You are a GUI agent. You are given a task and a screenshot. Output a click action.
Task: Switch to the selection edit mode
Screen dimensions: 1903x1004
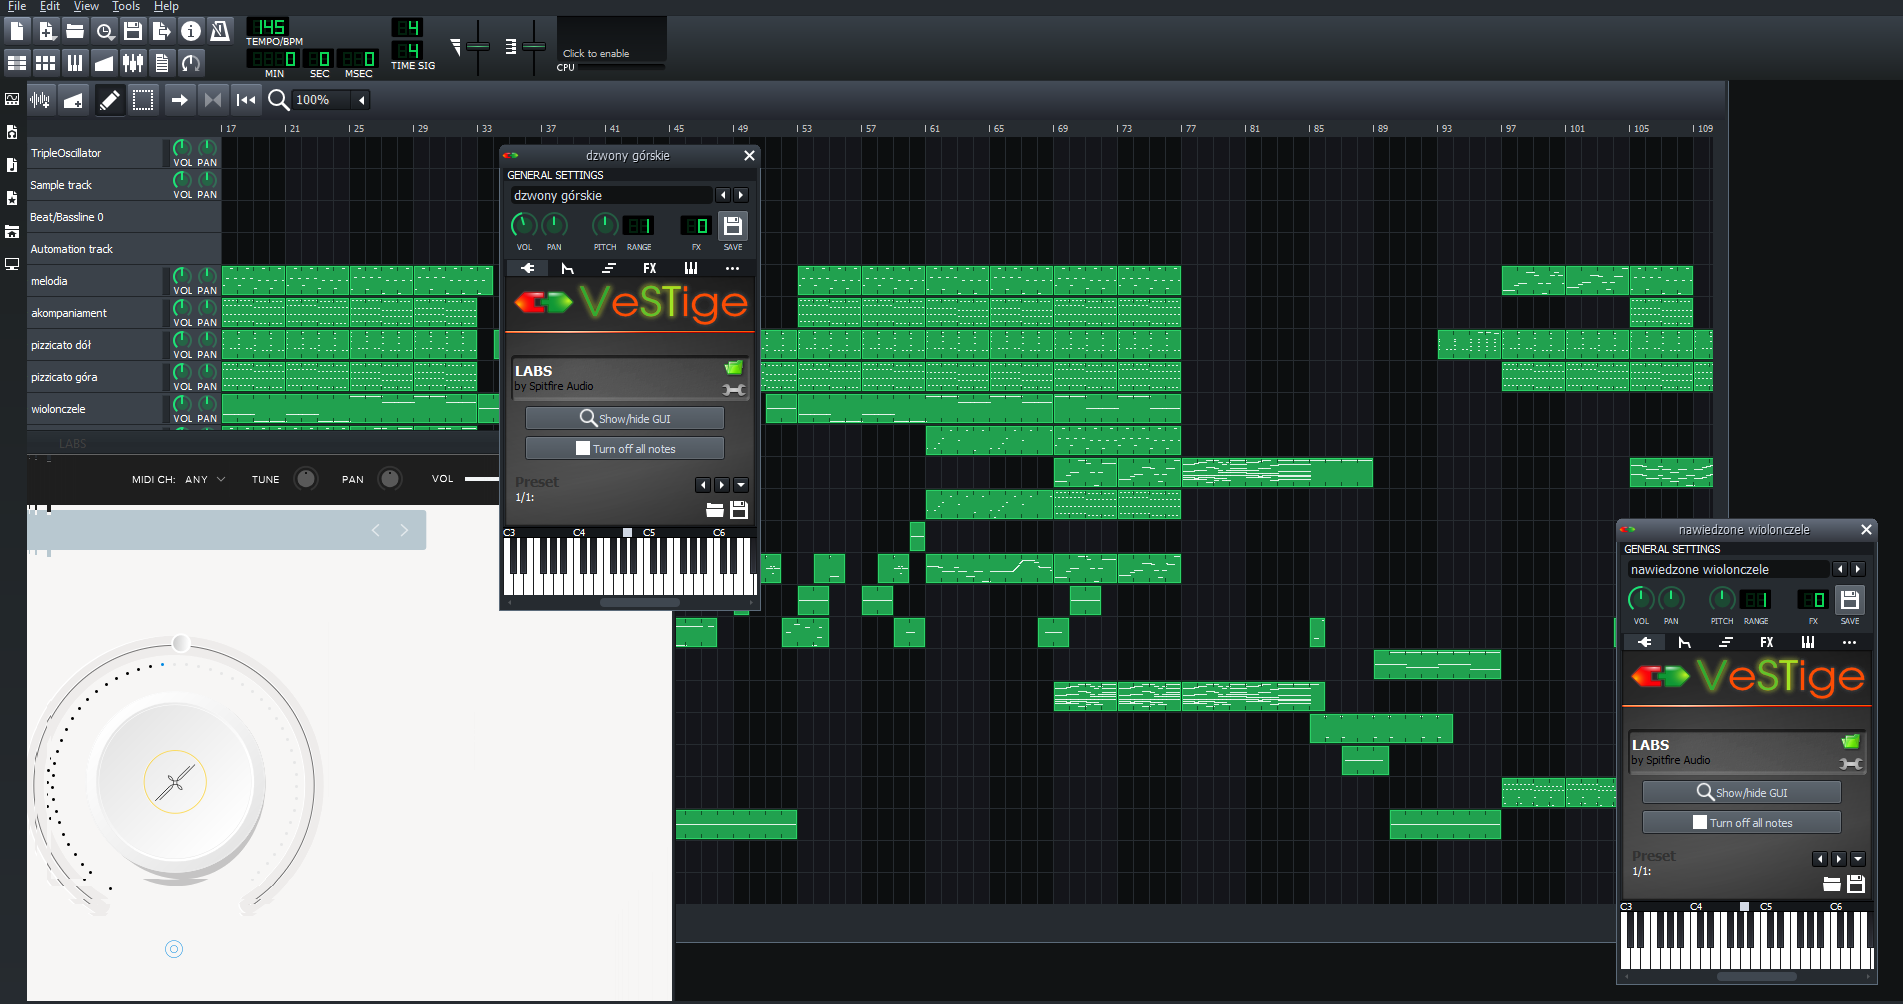click(143, 100)
